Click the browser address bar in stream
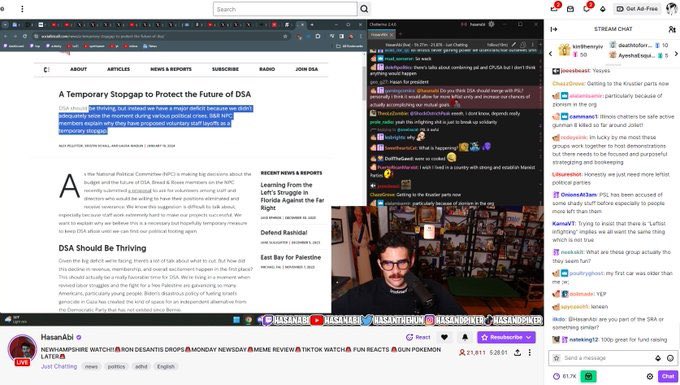Screen dimensions: 680x385 pos(160,36)
